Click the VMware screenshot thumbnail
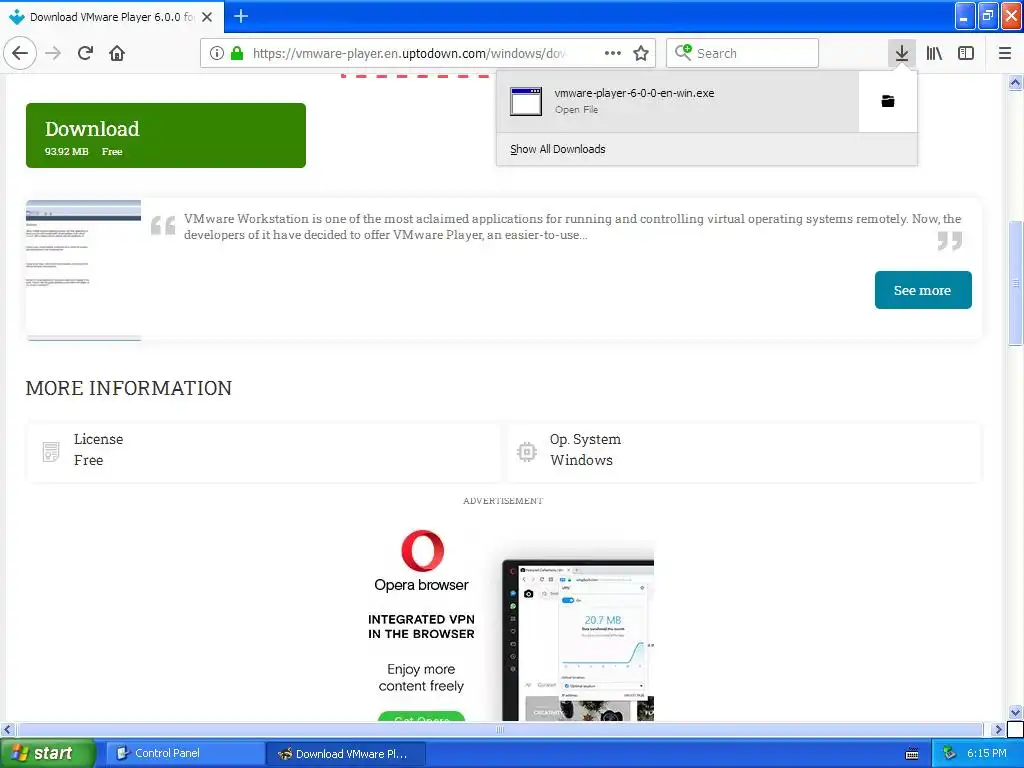The height and width of the screenshot is (768, 1024). click(84, 270)
